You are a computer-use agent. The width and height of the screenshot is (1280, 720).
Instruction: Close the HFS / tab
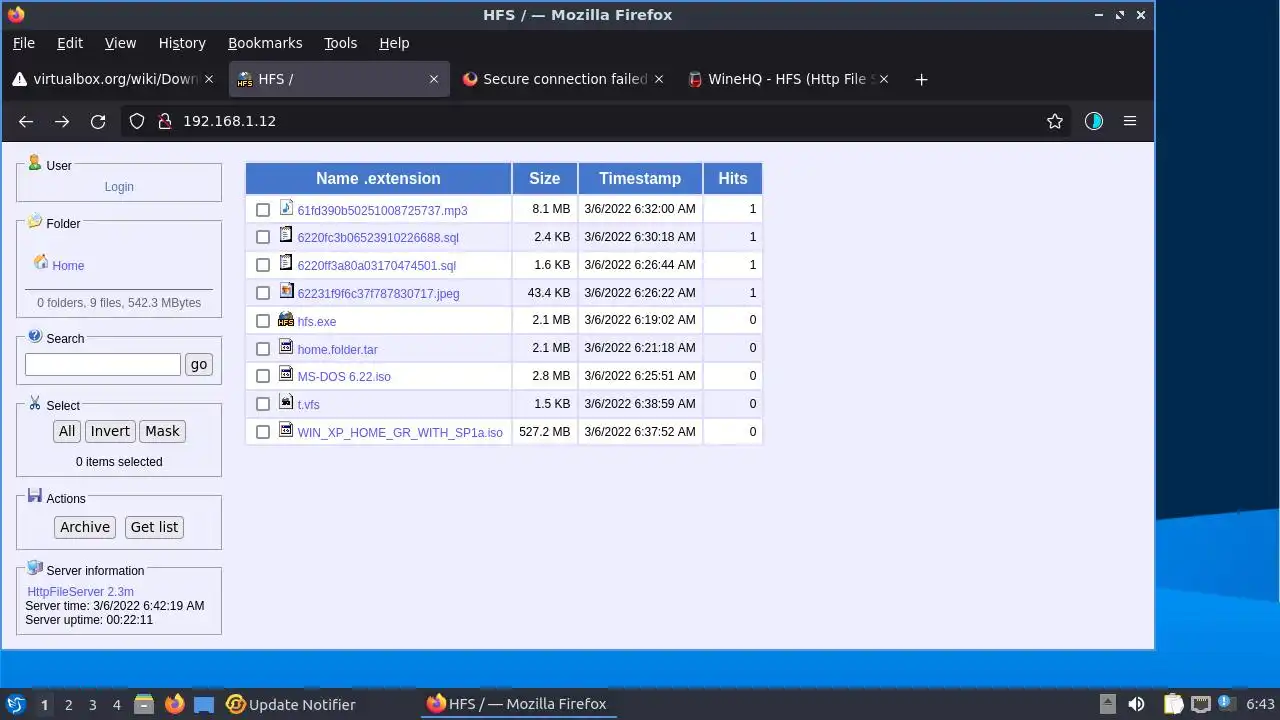click(433, 79)
